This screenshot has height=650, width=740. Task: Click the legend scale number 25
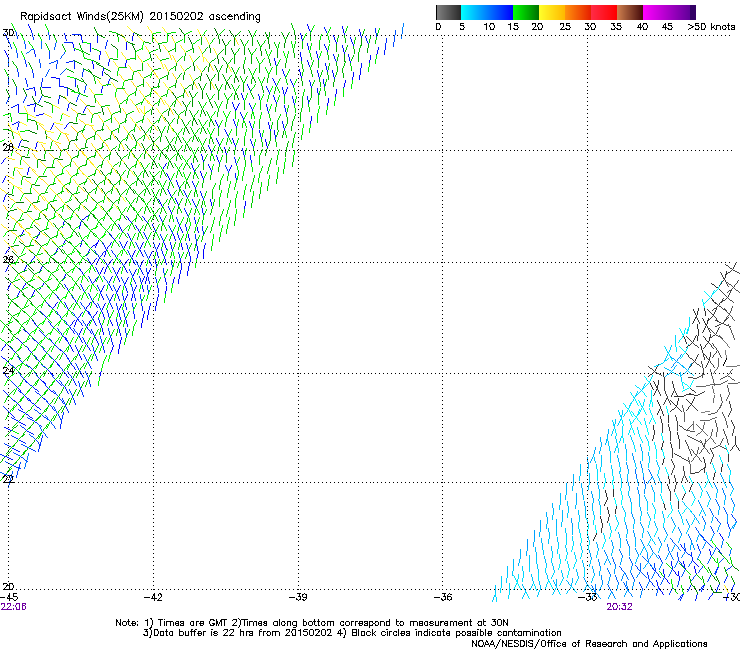click(x=565, y=27)
